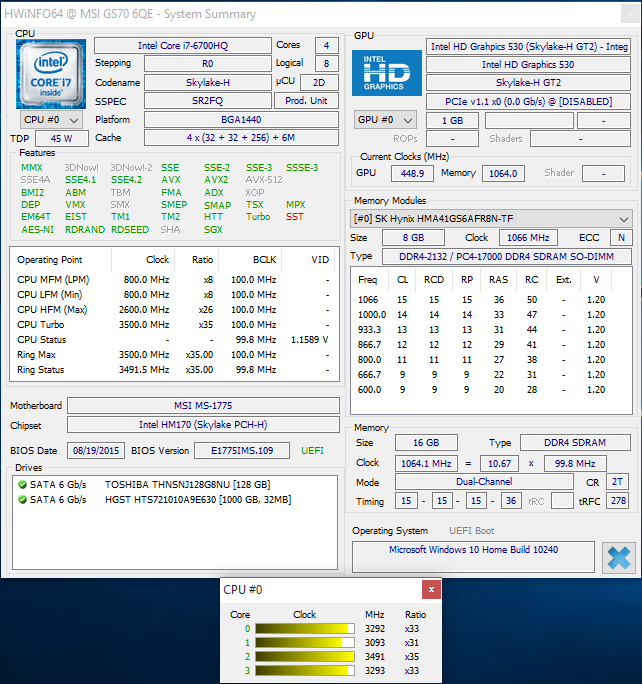Click the GPU clock 448.9 field
Image resolution: width=642 pixels, height=684 pixels.
point(412,173)
